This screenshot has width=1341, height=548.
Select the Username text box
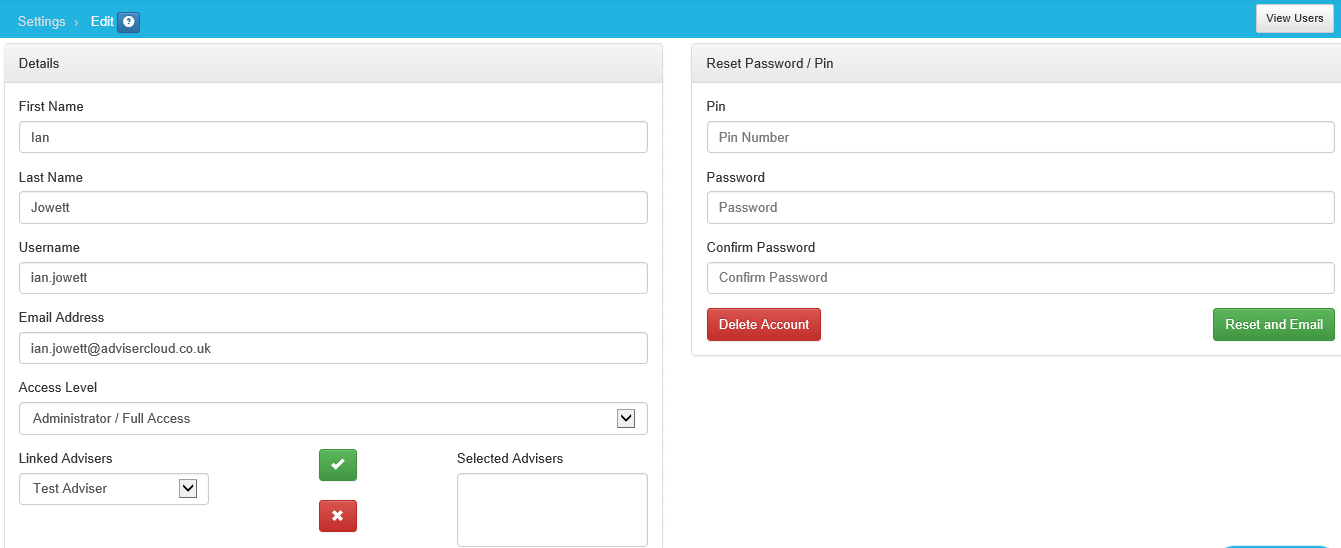333,278
